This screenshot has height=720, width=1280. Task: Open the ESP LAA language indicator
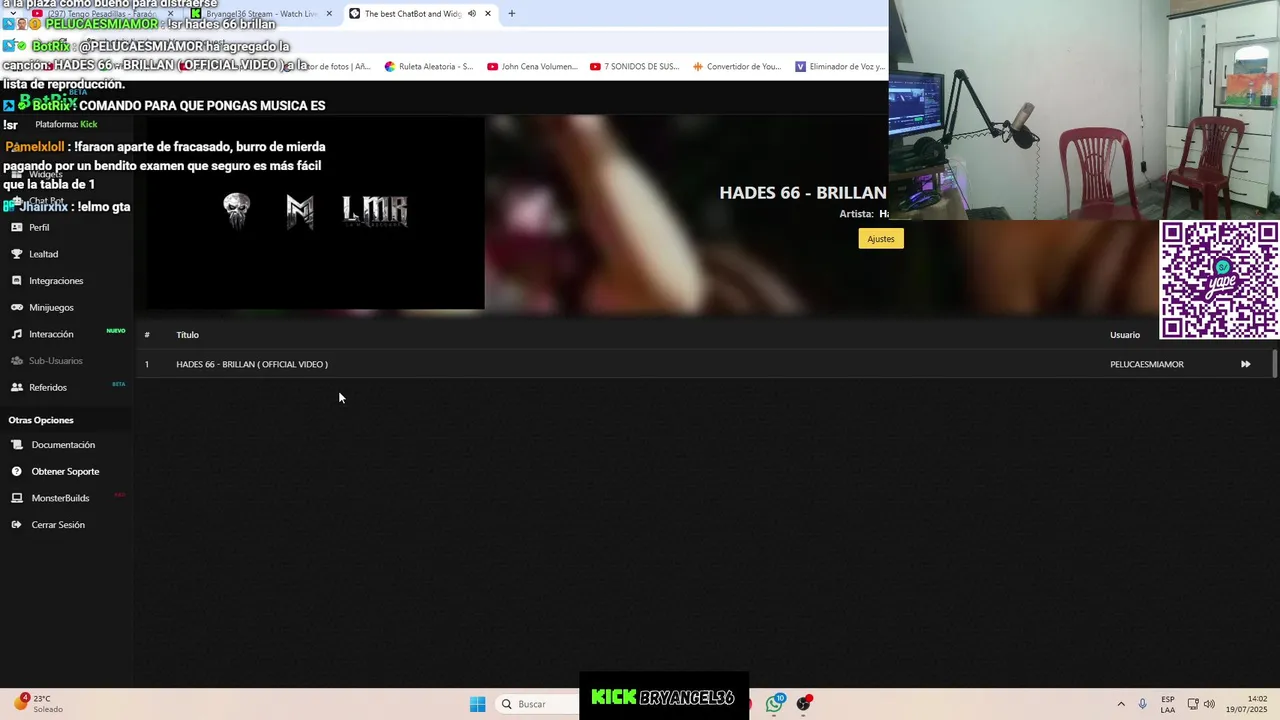[1168, 704]
